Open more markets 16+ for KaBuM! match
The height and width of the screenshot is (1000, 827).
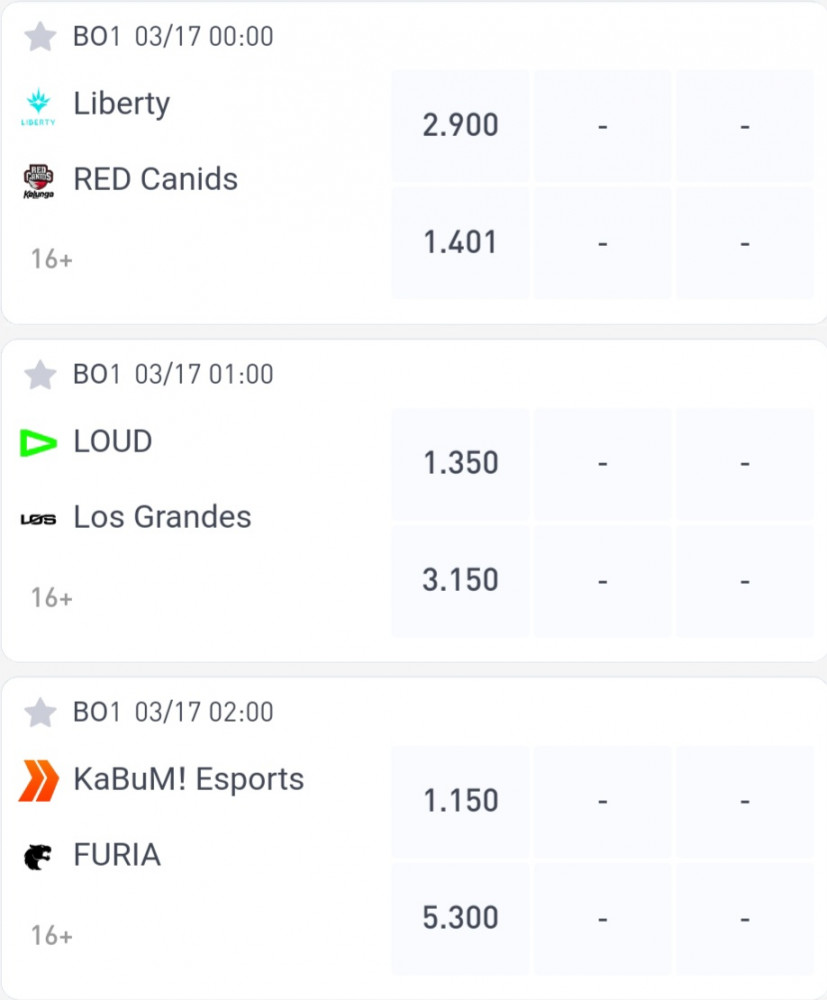point(52,936)
